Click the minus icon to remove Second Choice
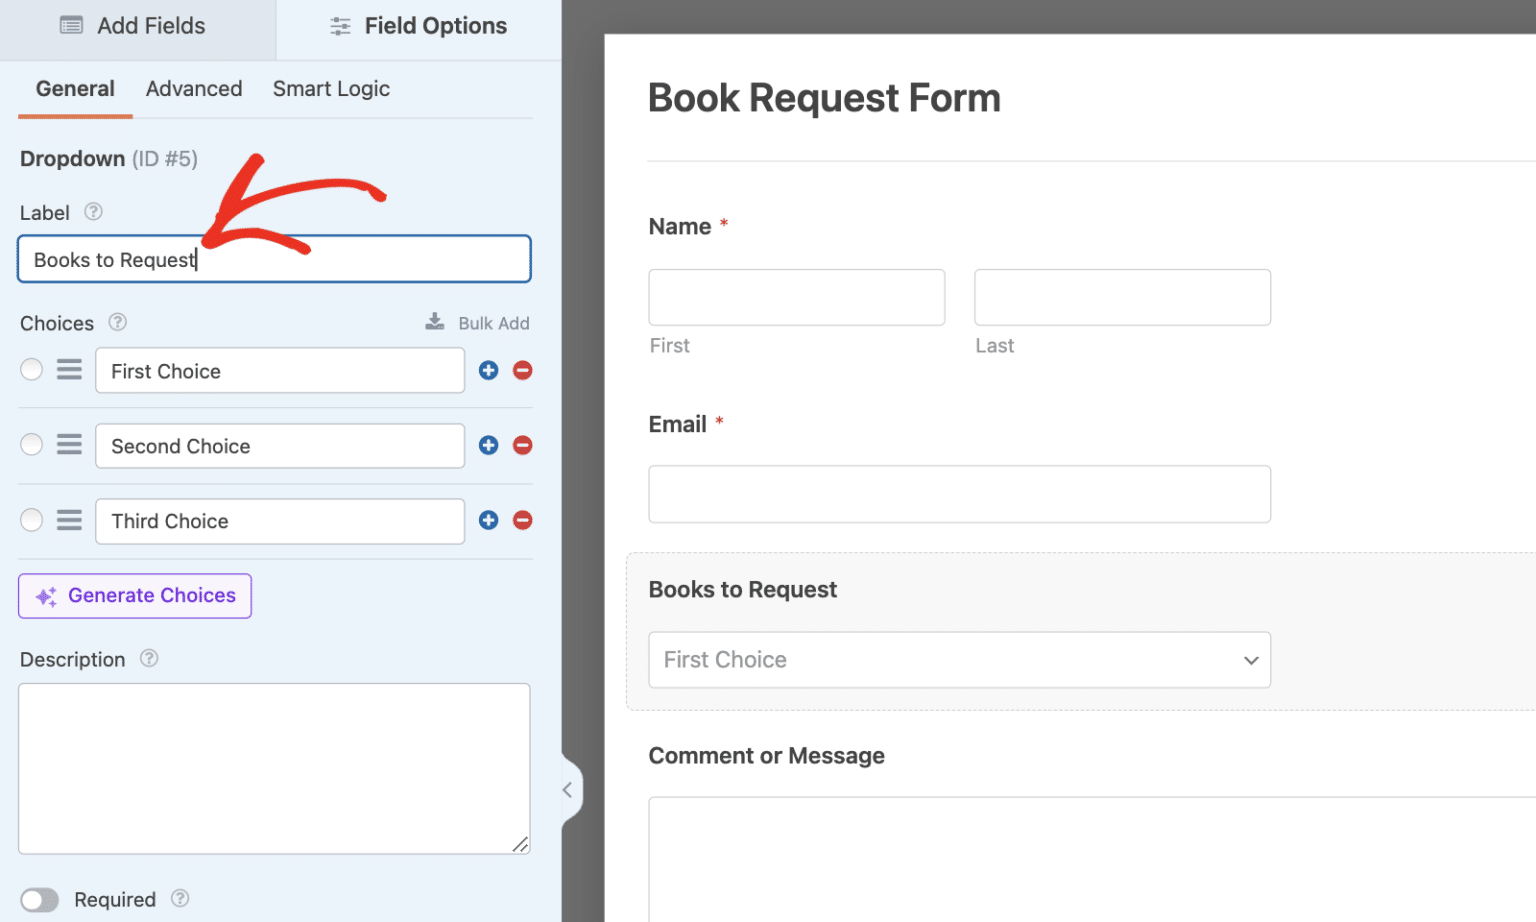 522,445
